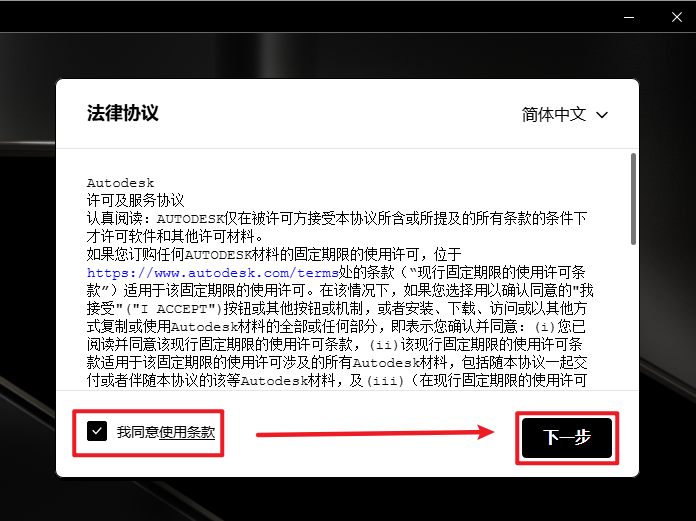Click the 我同意 label text
This screenshot has height=521, width=696.
click(x=138, y=432)
